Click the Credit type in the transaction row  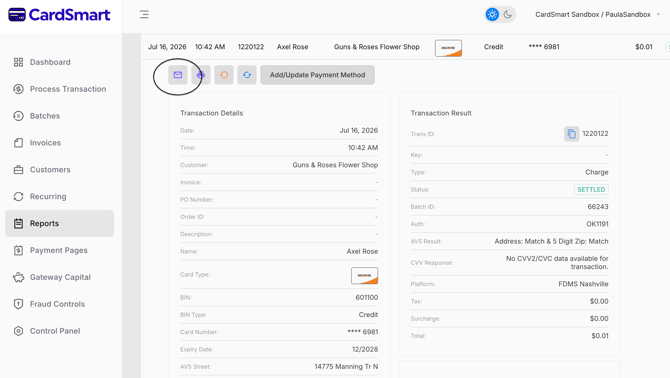coord(493,47)
